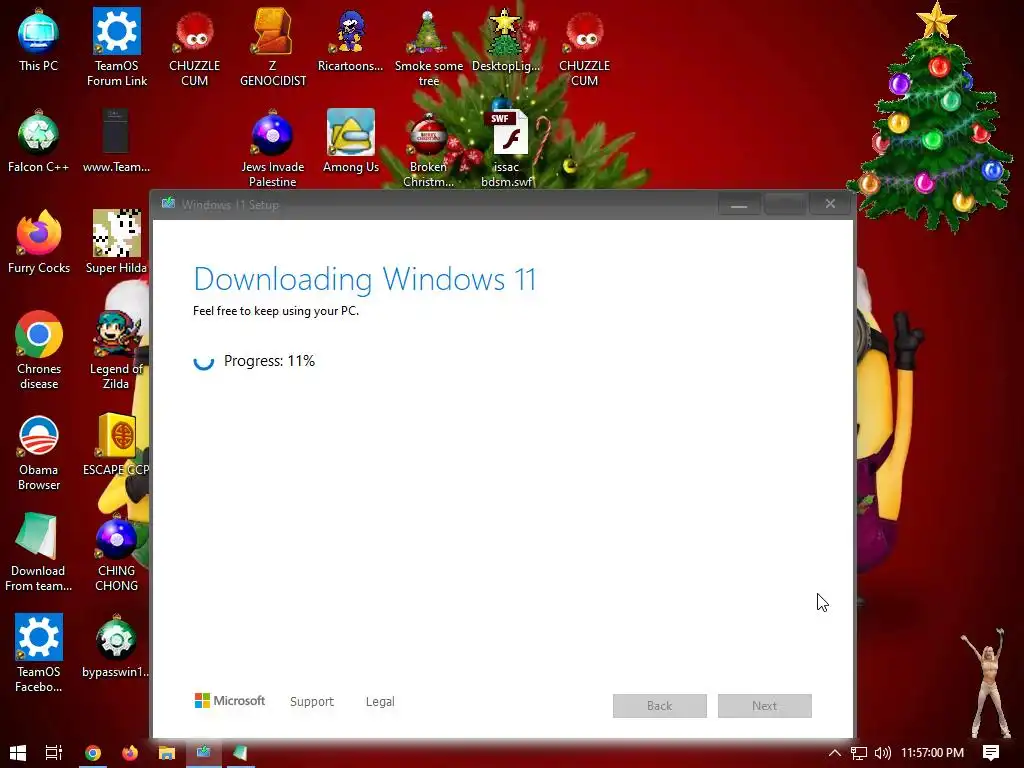The image size is (1024, 768).
Task: Close the Windows 11 Setup window
Action: click(830, 204)
